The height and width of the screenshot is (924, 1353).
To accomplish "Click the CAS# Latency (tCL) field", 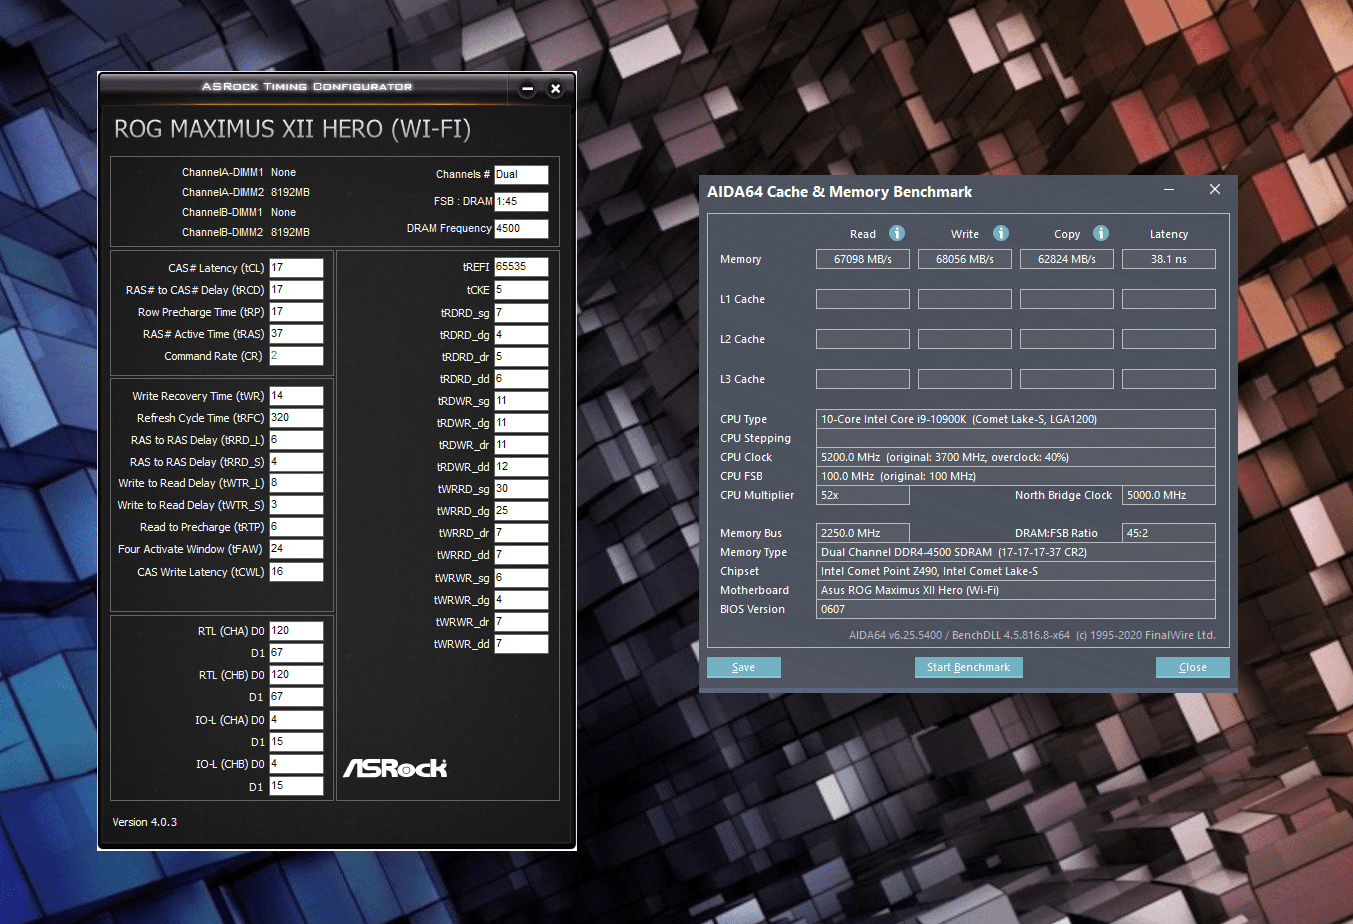I will pyautogui.click(x=296, y=268).
